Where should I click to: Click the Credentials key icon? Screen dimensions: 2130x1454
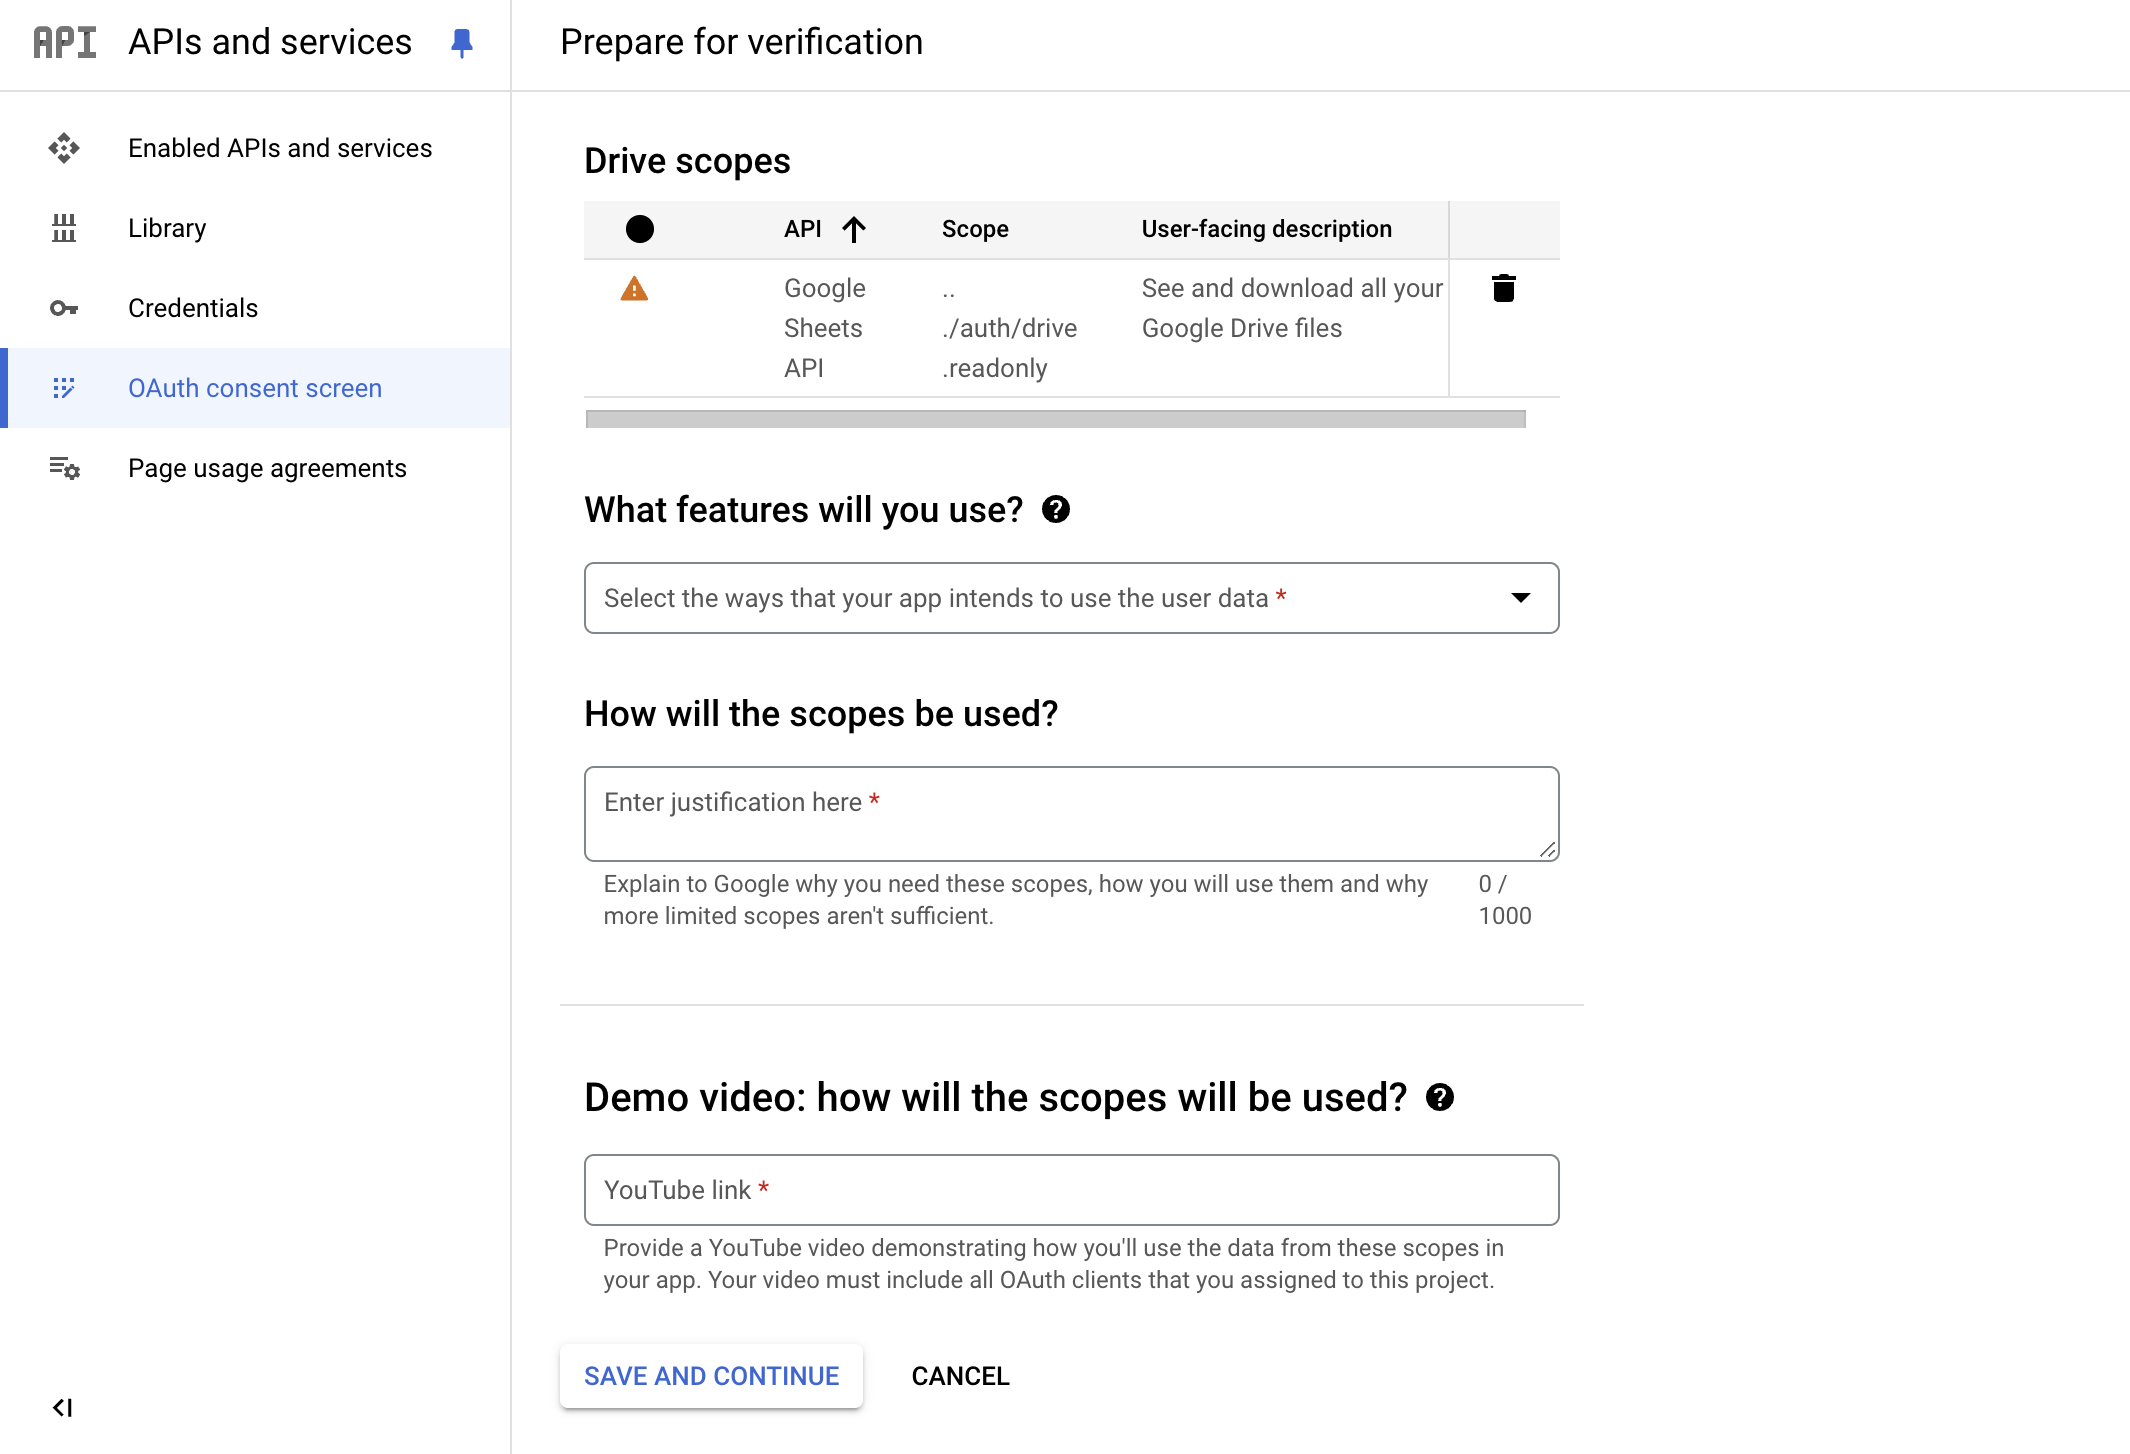pyautogui.click(x=64, y=308)
